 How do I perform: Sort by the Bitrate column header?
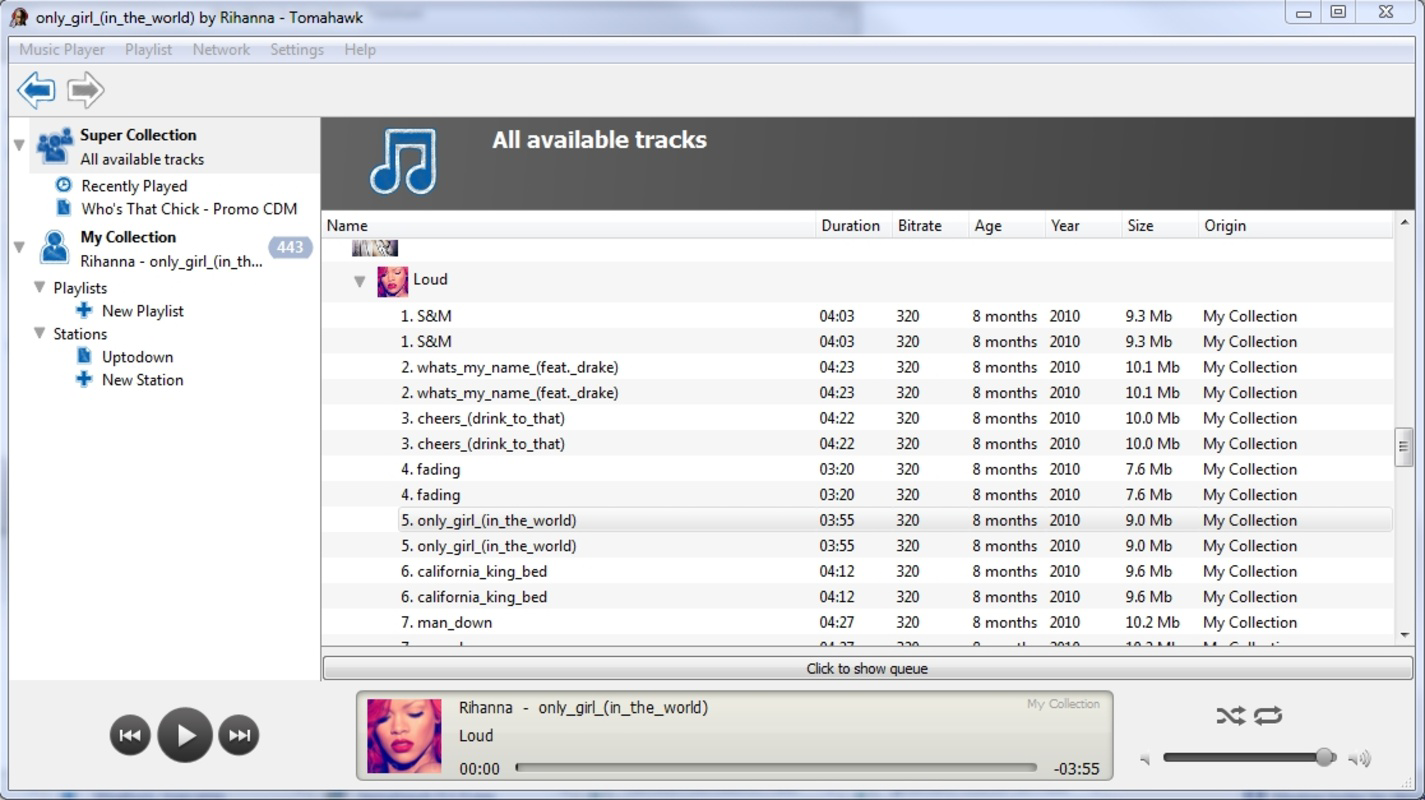(x=930, y=225)
